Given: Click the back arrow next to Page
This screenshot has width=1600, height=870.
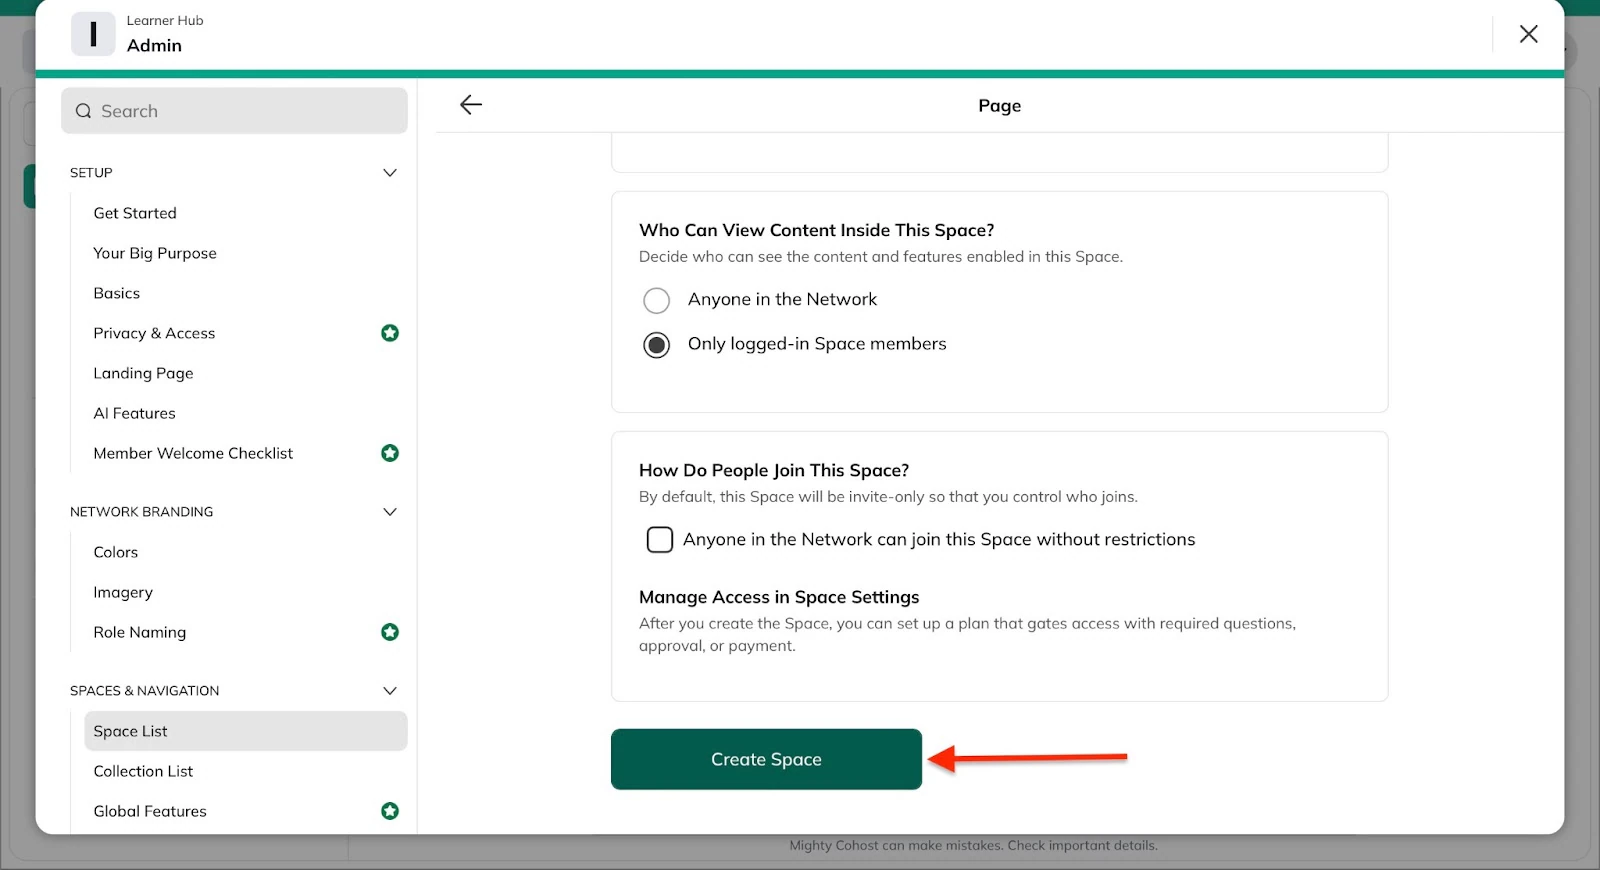Looking at the screenshot, I should [471, 105].
